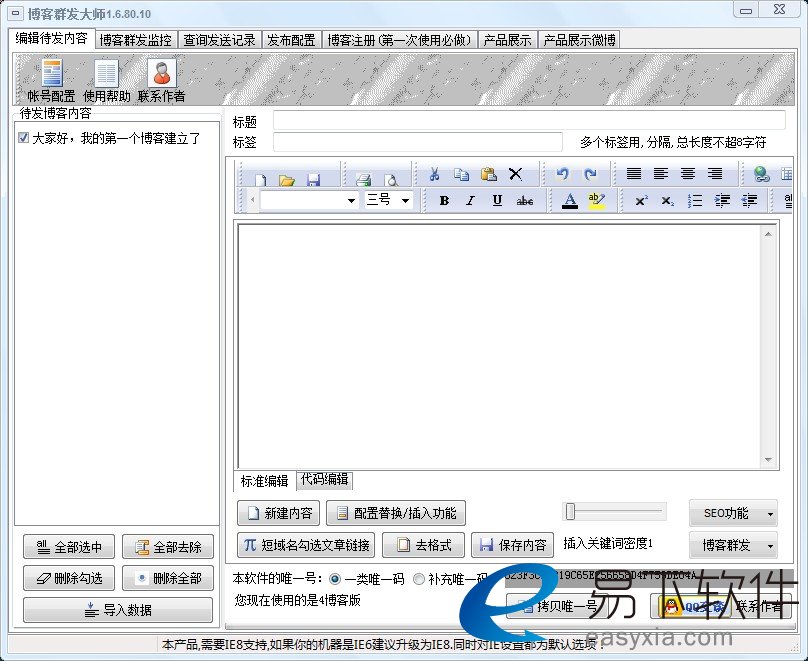Switch to 标准编辑 editor tab
Screen dimensions: 808x661
(x=264, y=481)
